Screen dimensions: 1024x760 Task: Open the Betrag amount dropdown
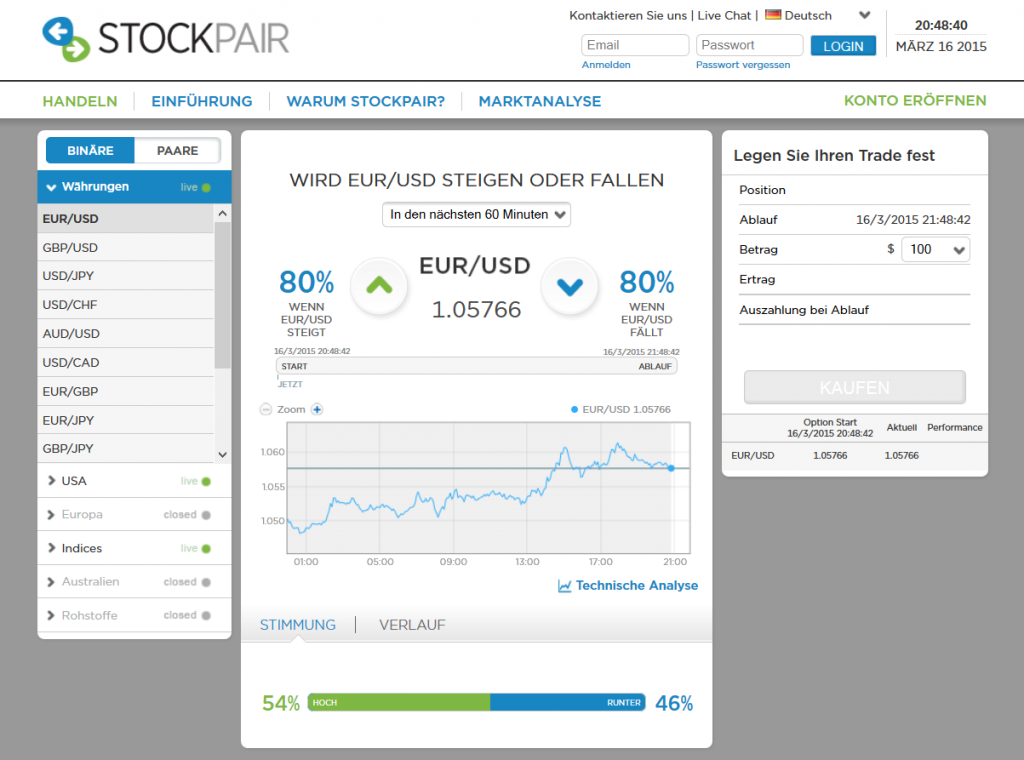click(935, 250)
